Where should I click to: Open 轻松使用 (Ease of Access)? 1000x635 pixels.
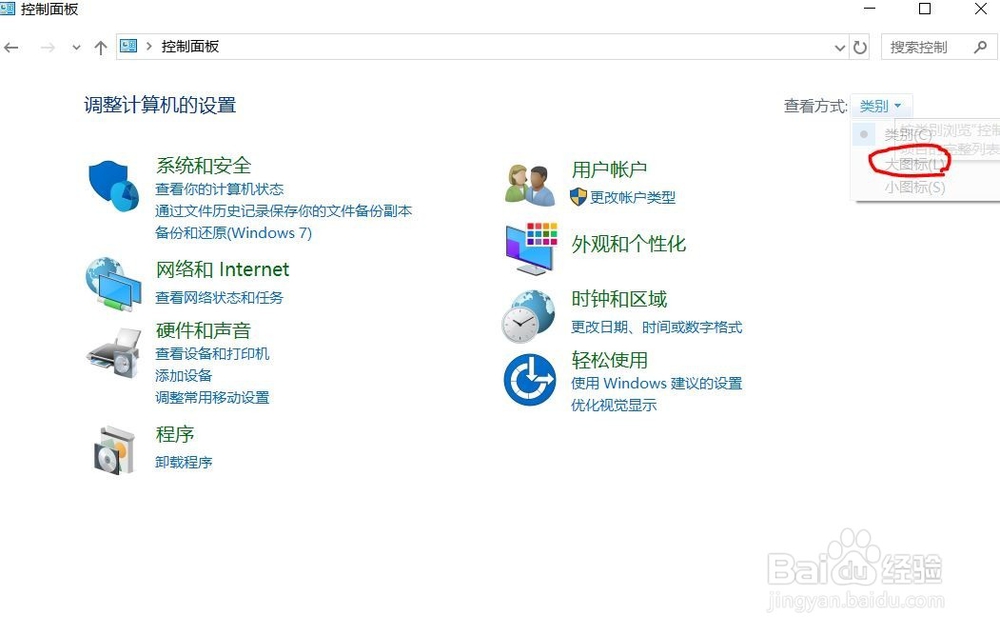coord(610,360)
